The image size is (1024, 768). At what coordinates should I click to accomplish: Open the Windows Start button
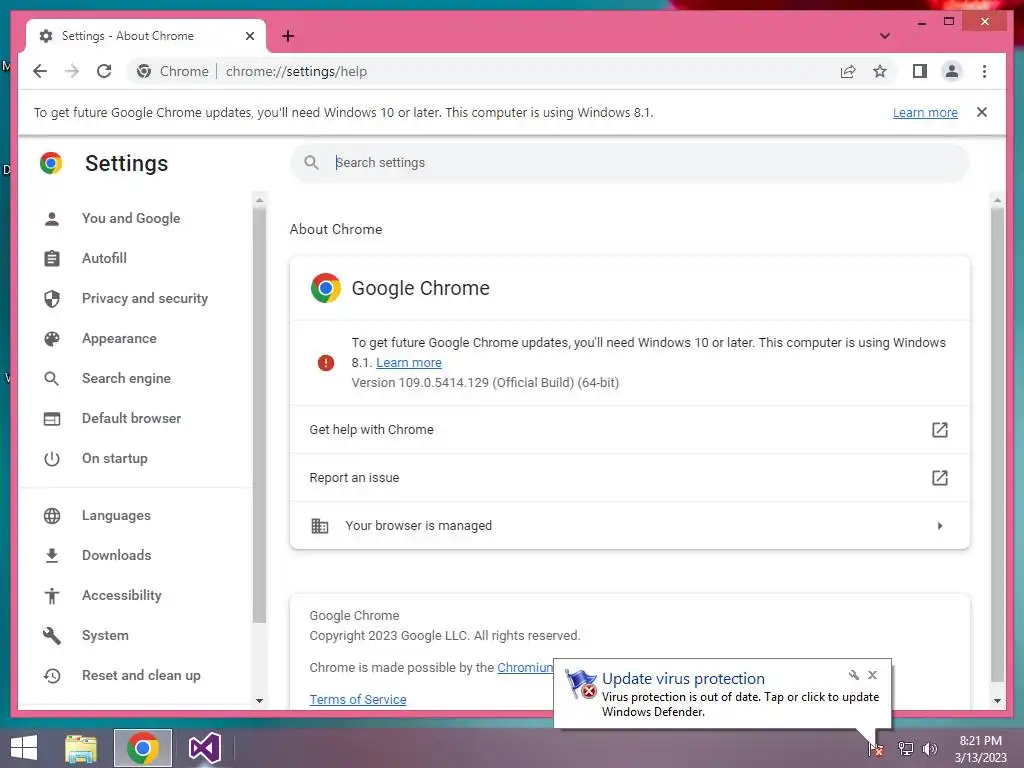(x=24, y=748)
